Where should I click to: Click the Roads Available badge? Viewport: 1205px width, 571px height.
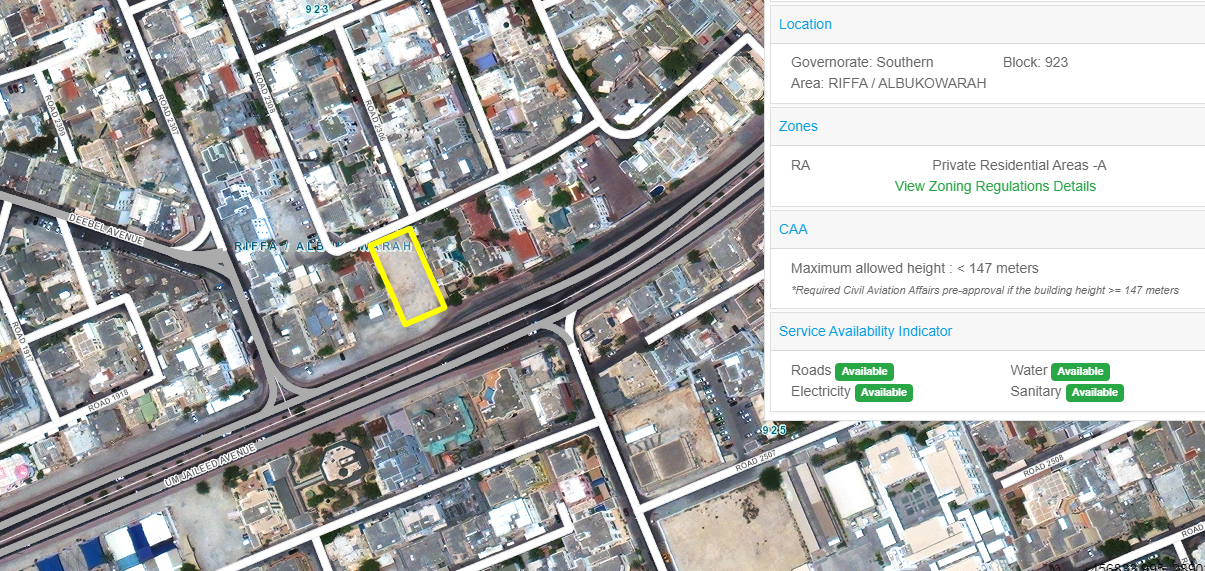click(864, 371)
